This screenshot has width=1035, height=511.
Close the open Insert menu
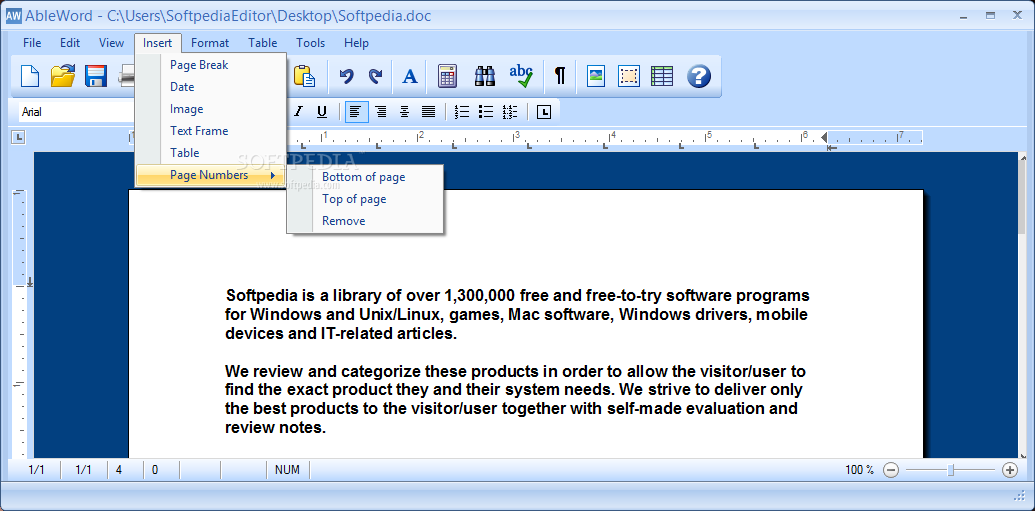pos(158,43)
